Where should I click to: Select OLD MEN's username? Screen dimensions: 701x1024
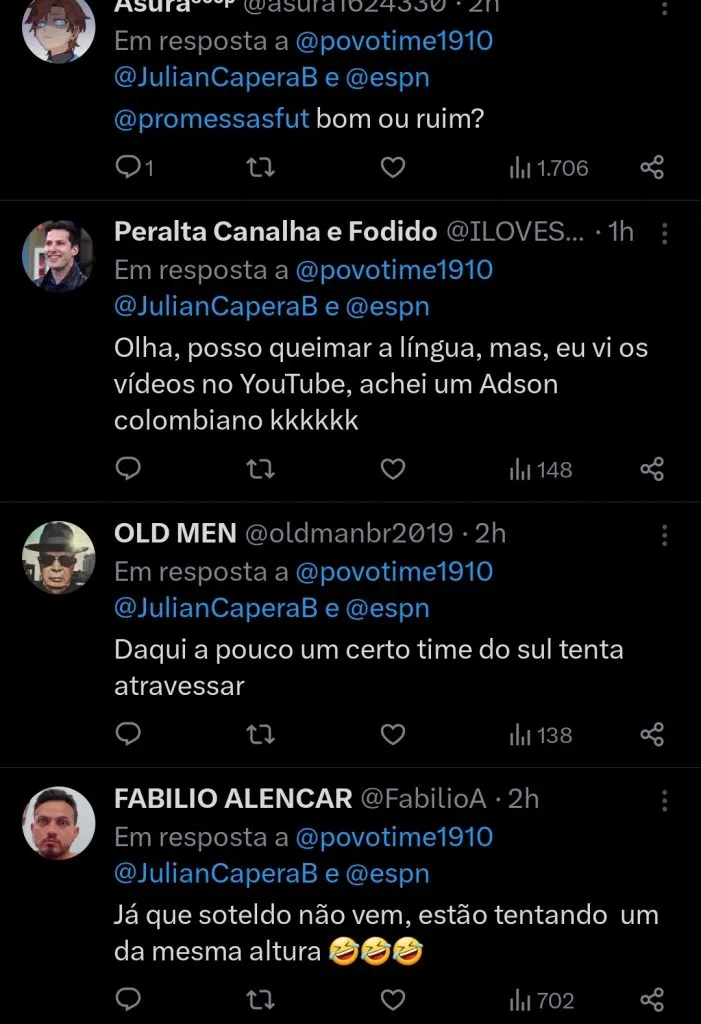click(173, 533)
